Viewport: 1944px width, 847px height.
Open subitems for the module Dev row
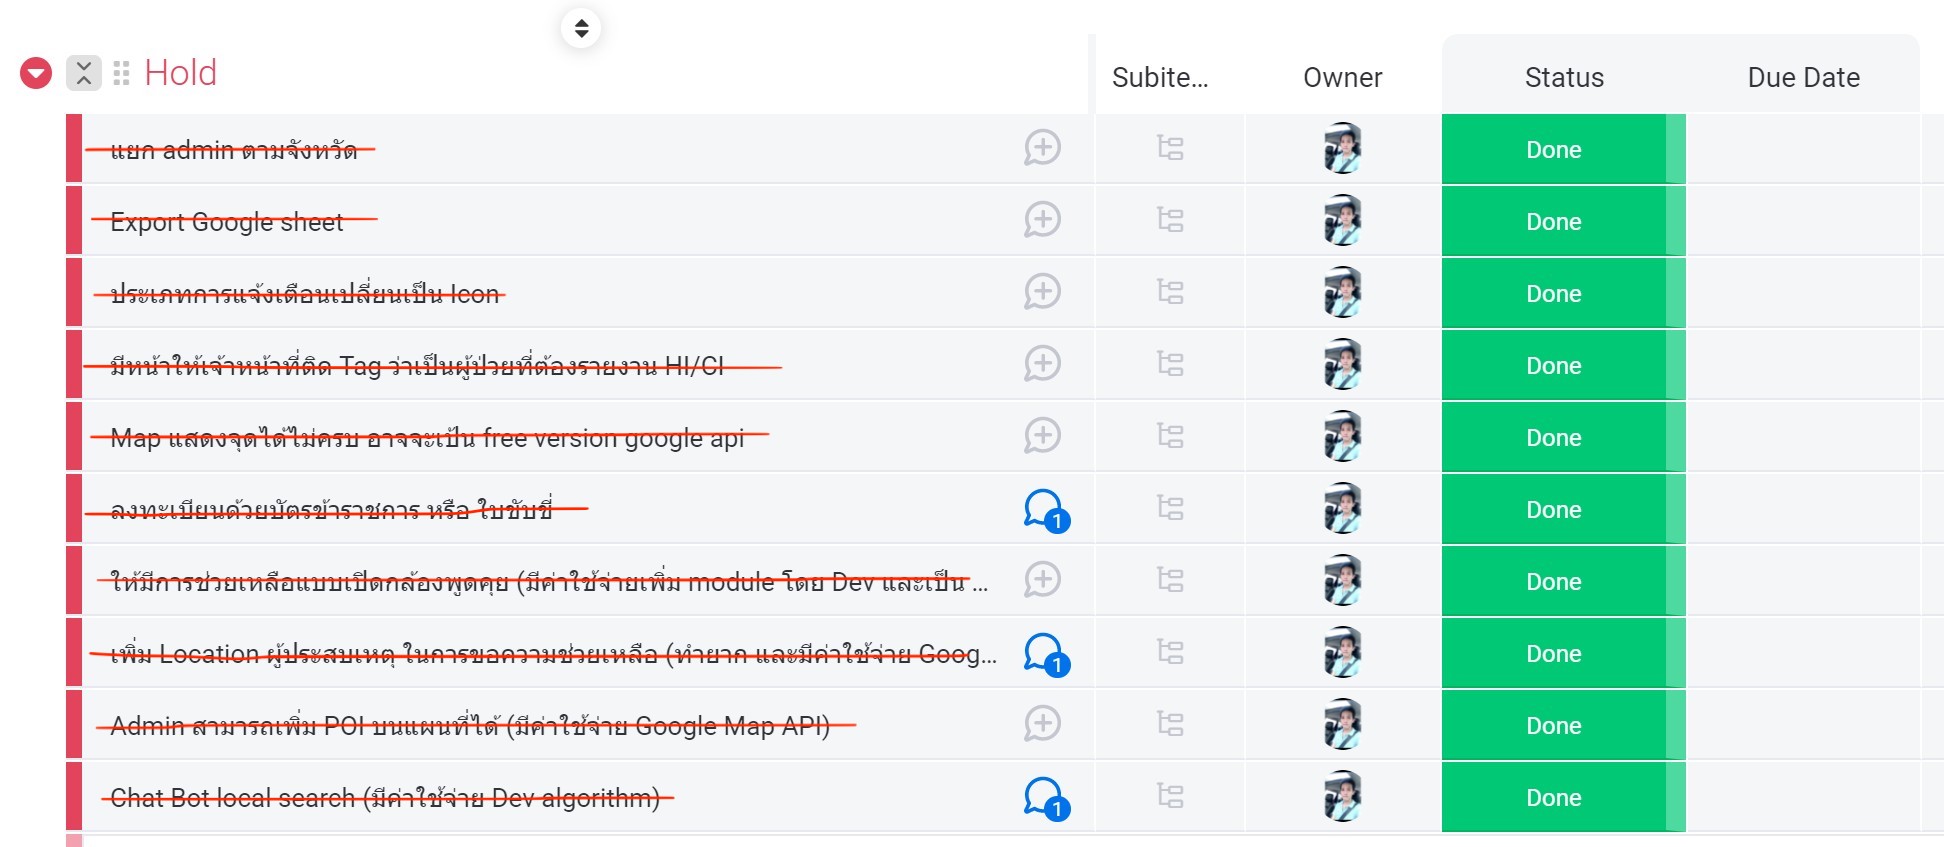point(1170,580)
